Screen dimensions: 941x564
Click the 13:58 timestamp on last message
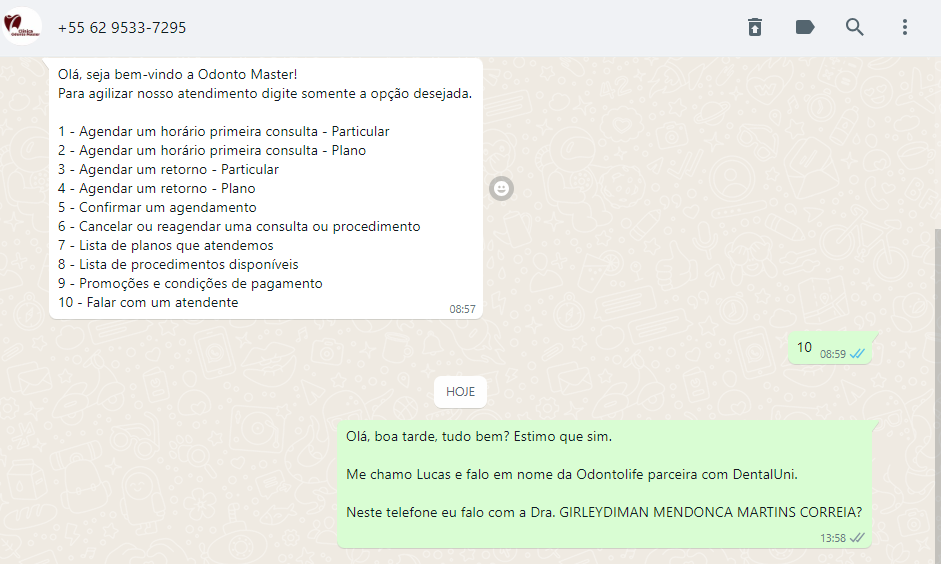coord(833,538)
